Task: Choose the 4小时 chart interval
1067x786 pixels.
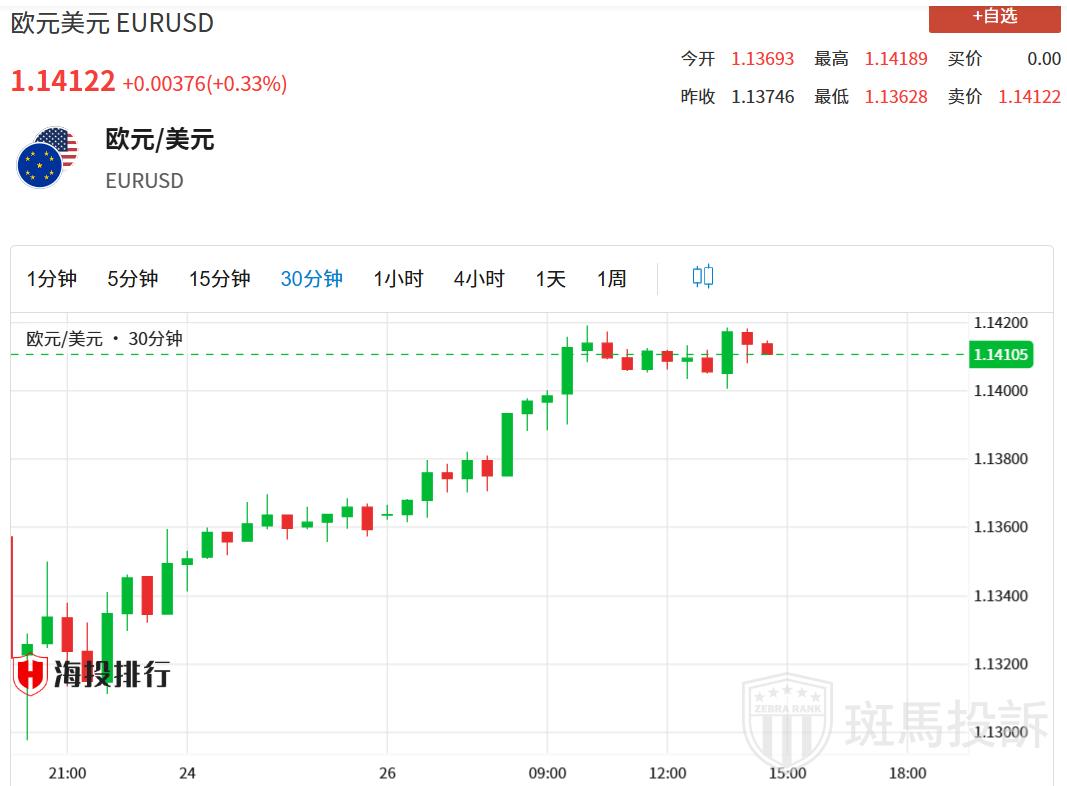Action: click(479, 279)
